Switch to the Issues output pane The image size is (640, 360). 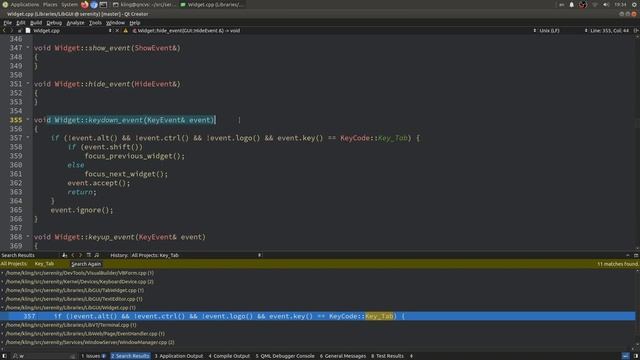93,356
